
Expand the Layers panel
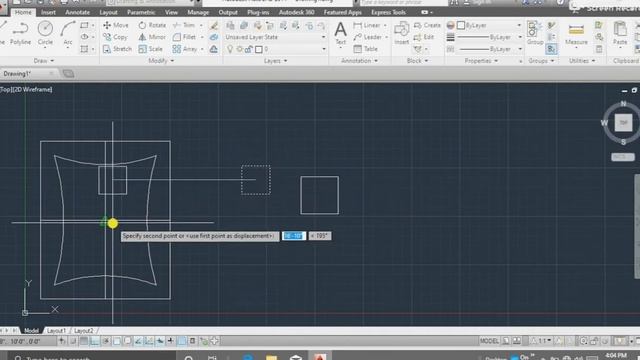[276, 61]
